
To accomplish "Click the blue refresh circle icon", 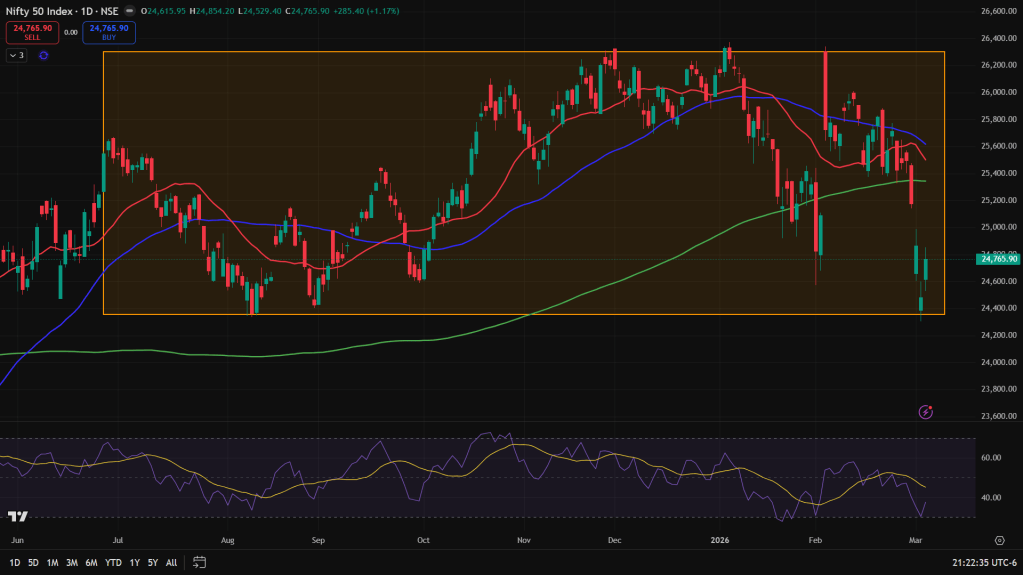I will point(44,55).
